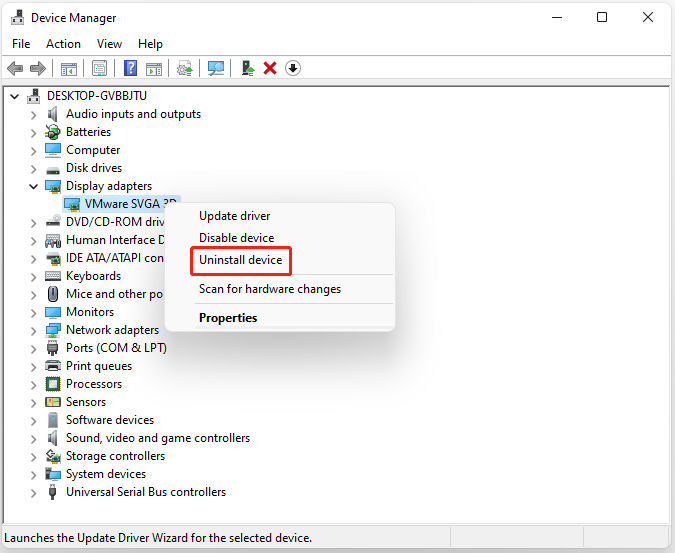This screenshot has height=553, width=675.
Task: Expand the DVD/CD-ROM drives arrow
Action: (34, 223)
